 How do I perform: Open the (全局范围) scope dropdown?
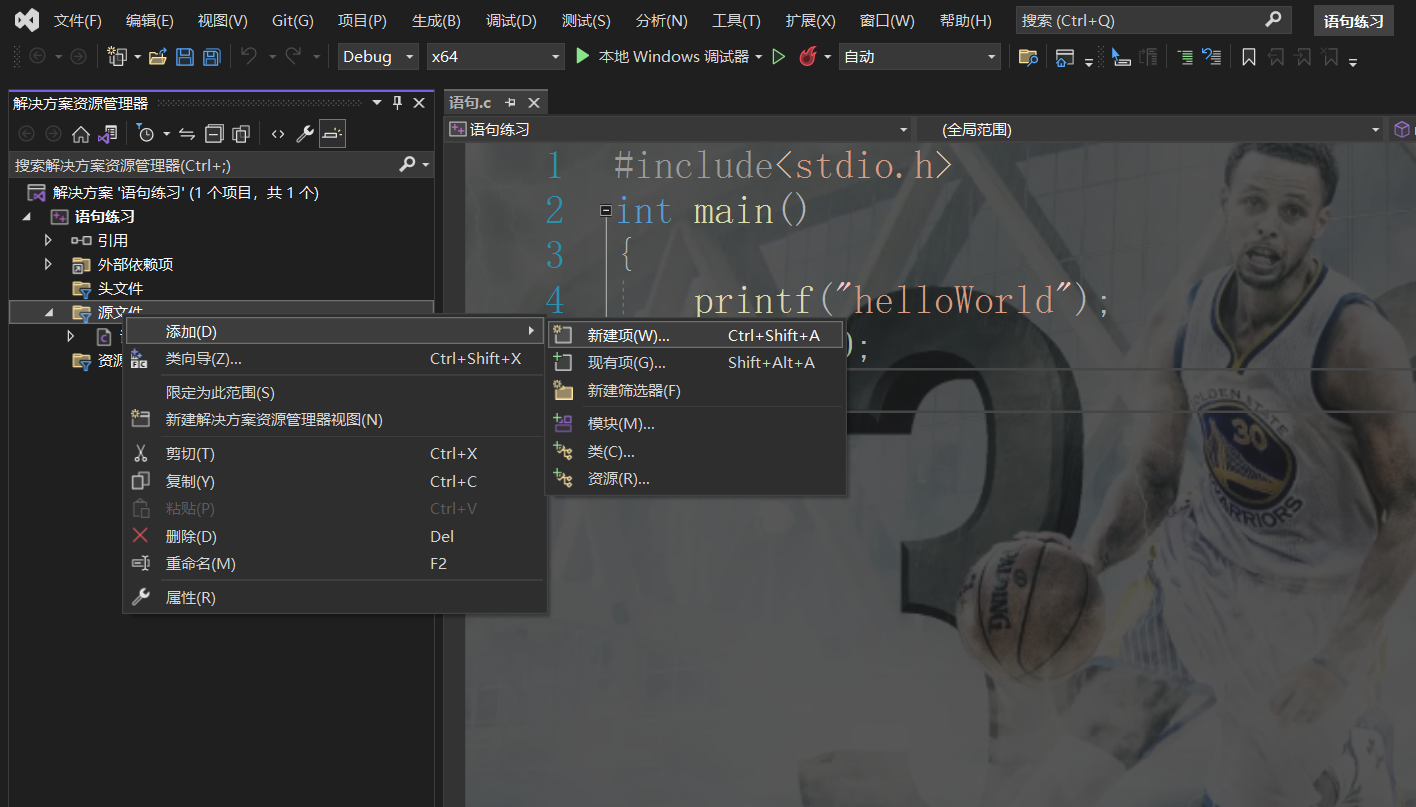[x=1149, y=130]
